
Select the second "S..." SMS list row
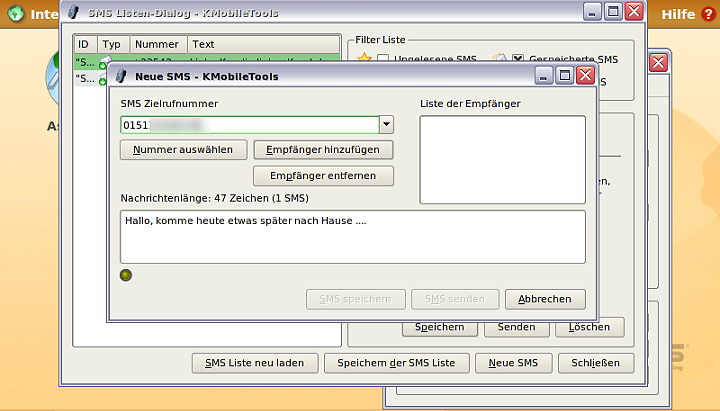90,79
